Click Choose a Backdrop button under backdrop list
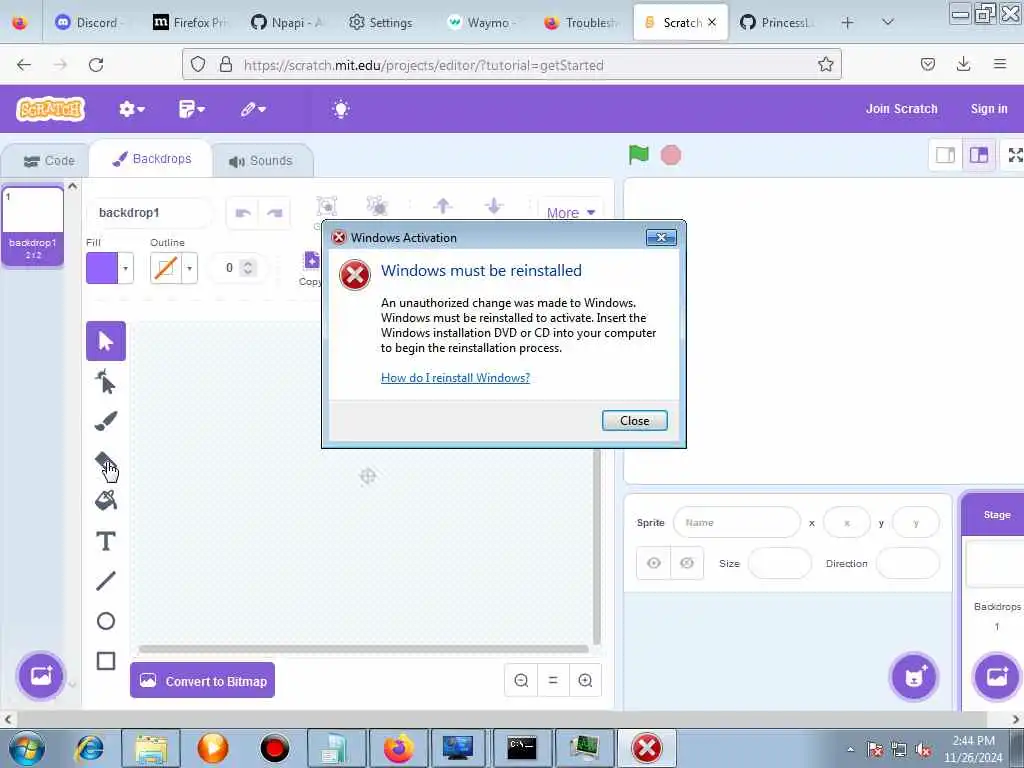This screenshot has height=768, width=1024. click(40, 676)
